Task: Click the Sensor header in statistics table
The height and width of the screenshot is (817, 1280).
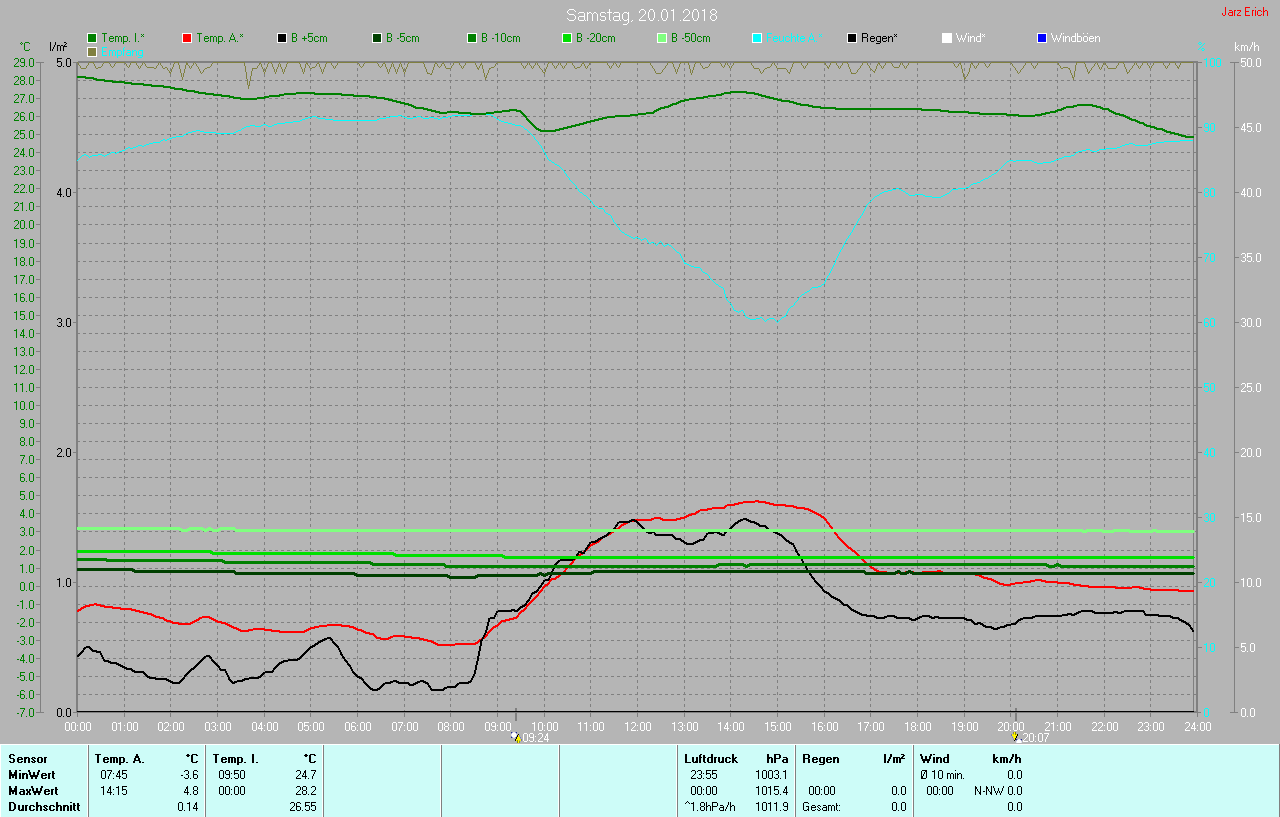Action: point(28,759)
